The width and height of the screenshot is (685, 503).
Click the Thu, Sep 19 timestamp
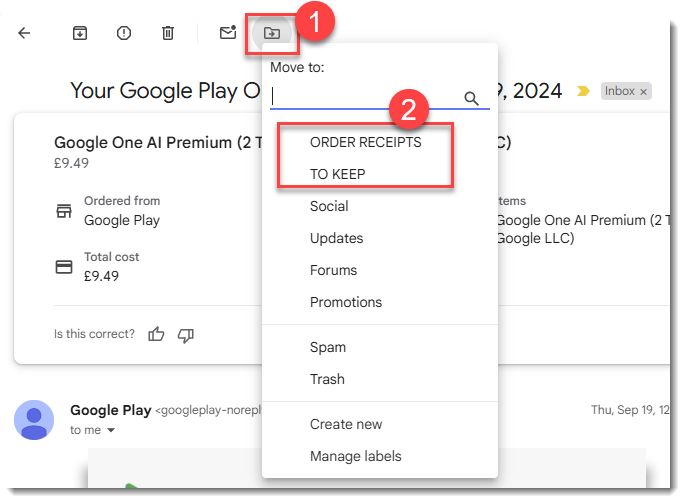(x=630, y=410)
